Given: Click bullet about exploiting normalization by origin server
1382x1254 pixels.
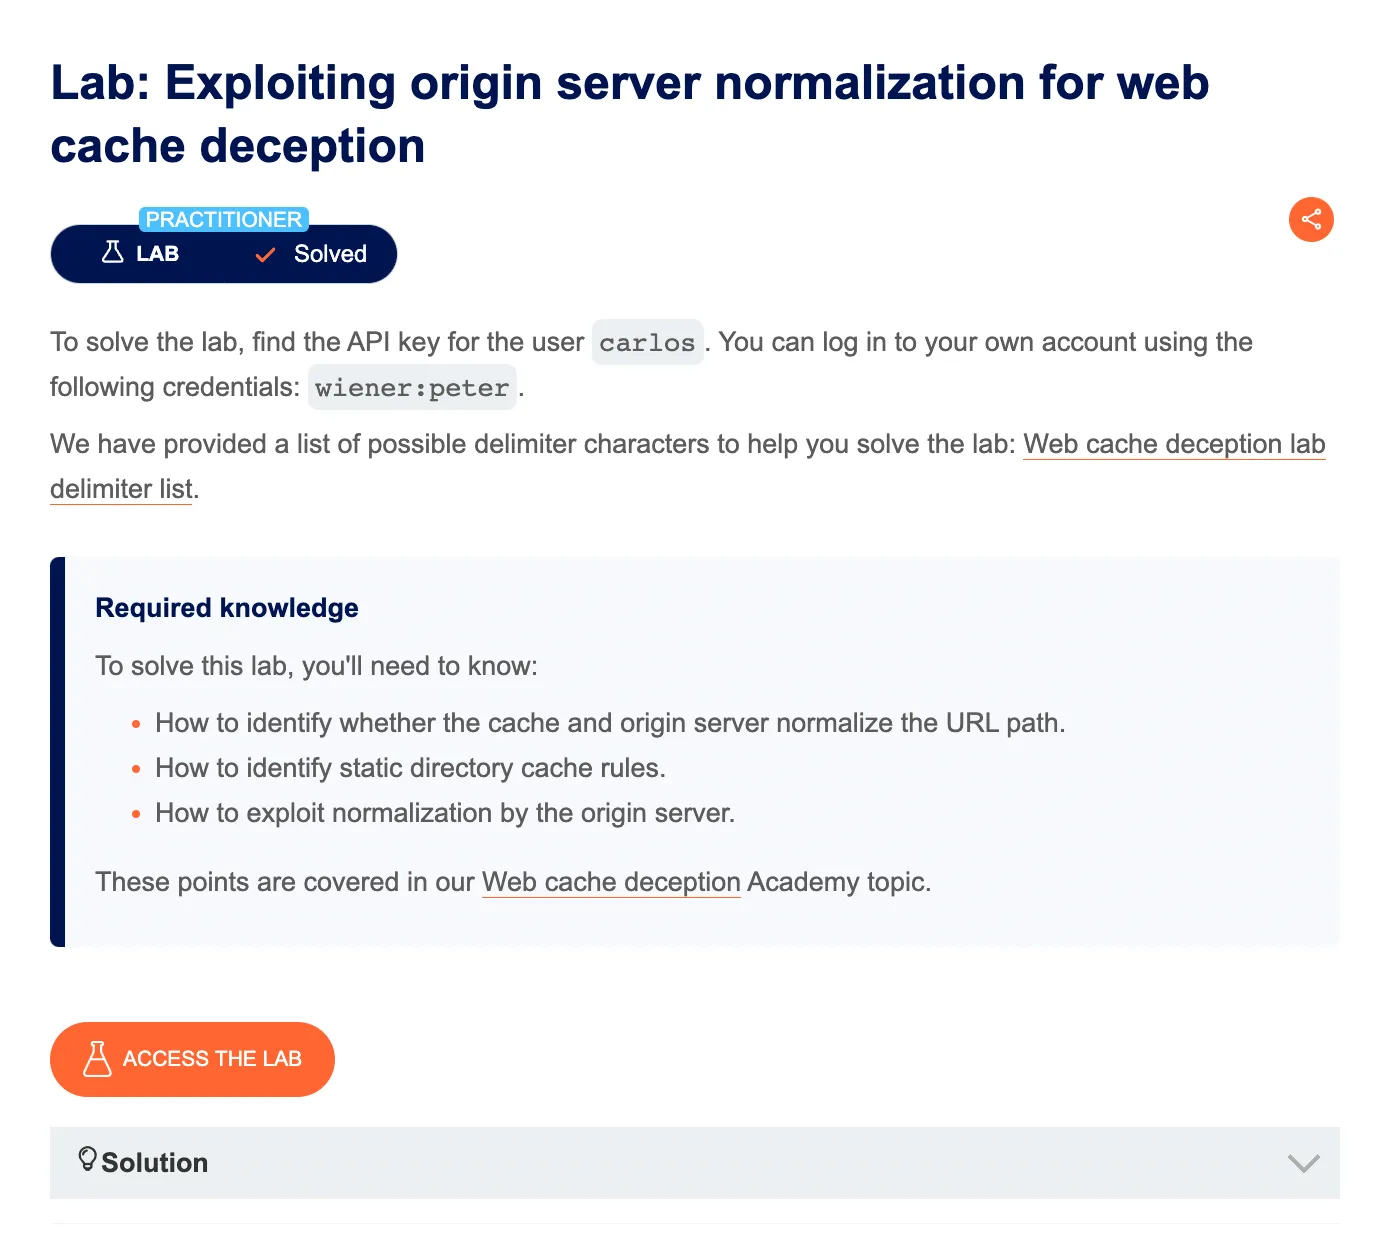Looking at the screenshot, I should click(x=445, y=813).
